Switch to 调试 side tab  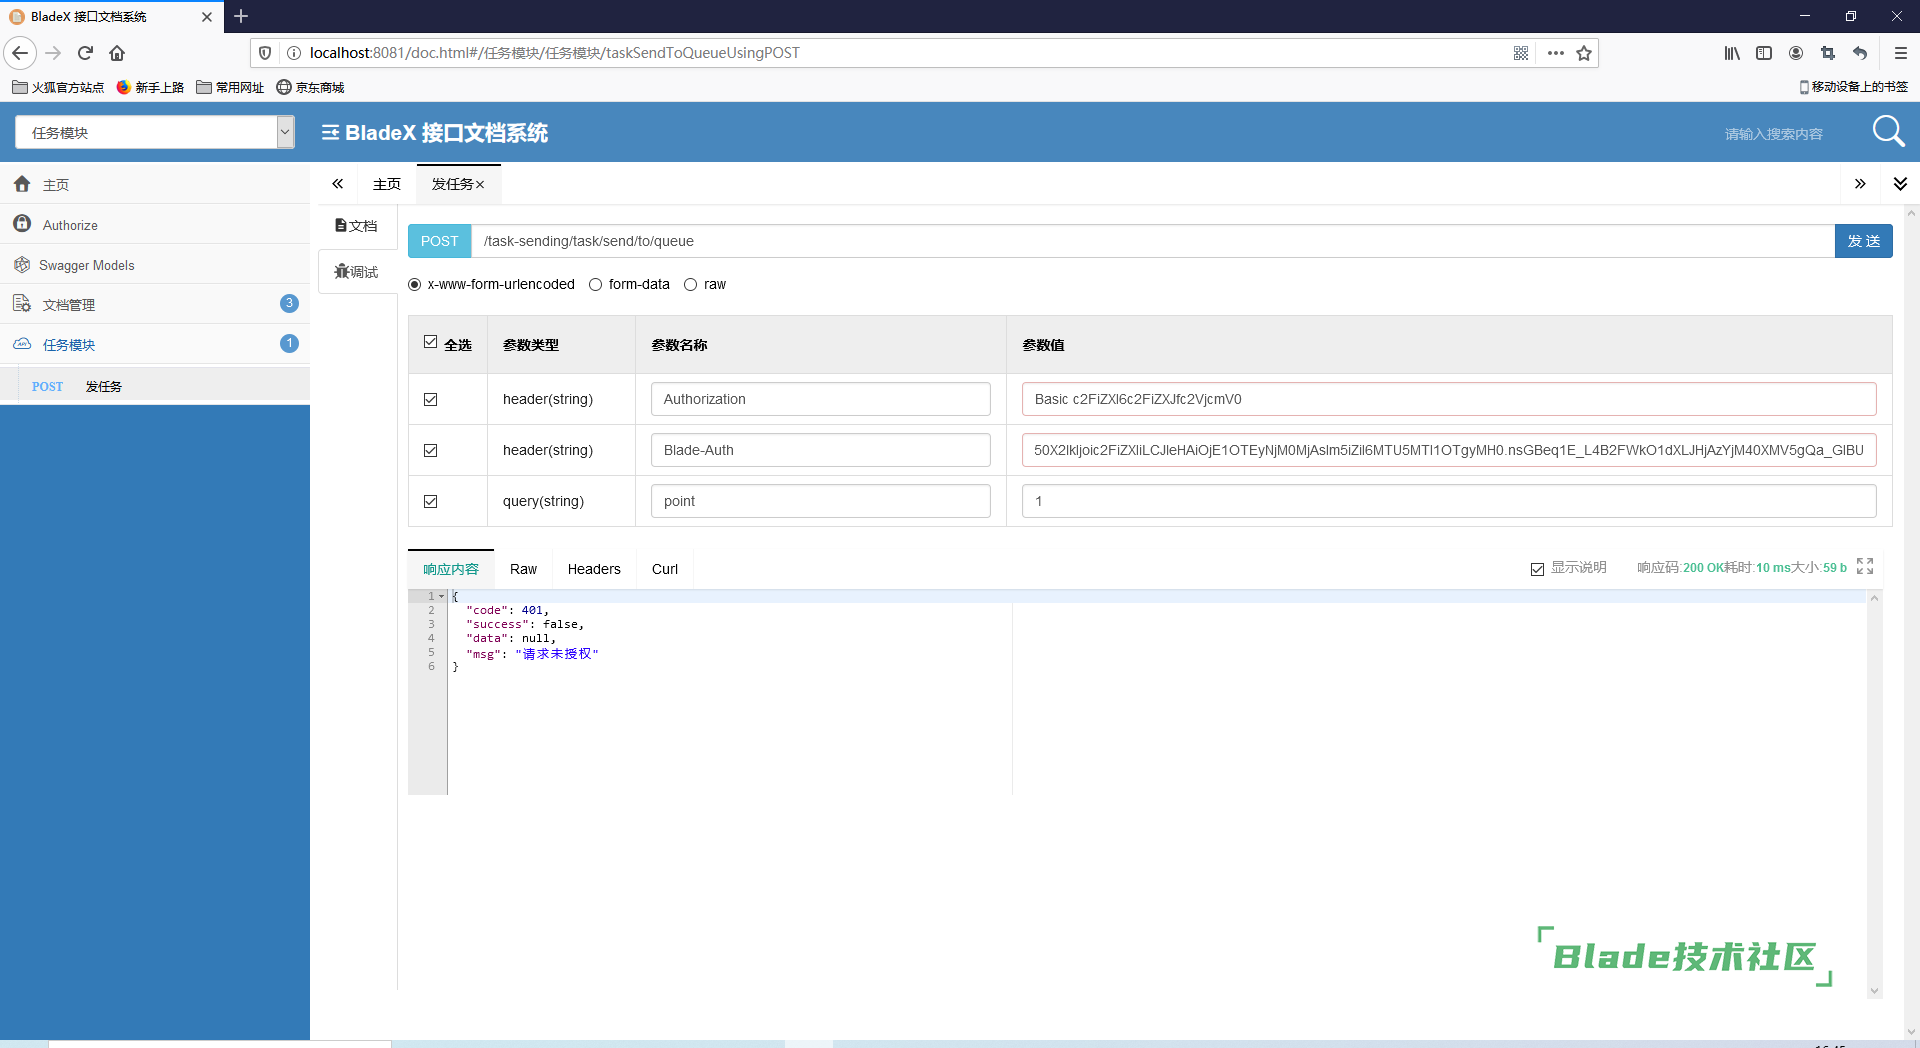[357, 272]
